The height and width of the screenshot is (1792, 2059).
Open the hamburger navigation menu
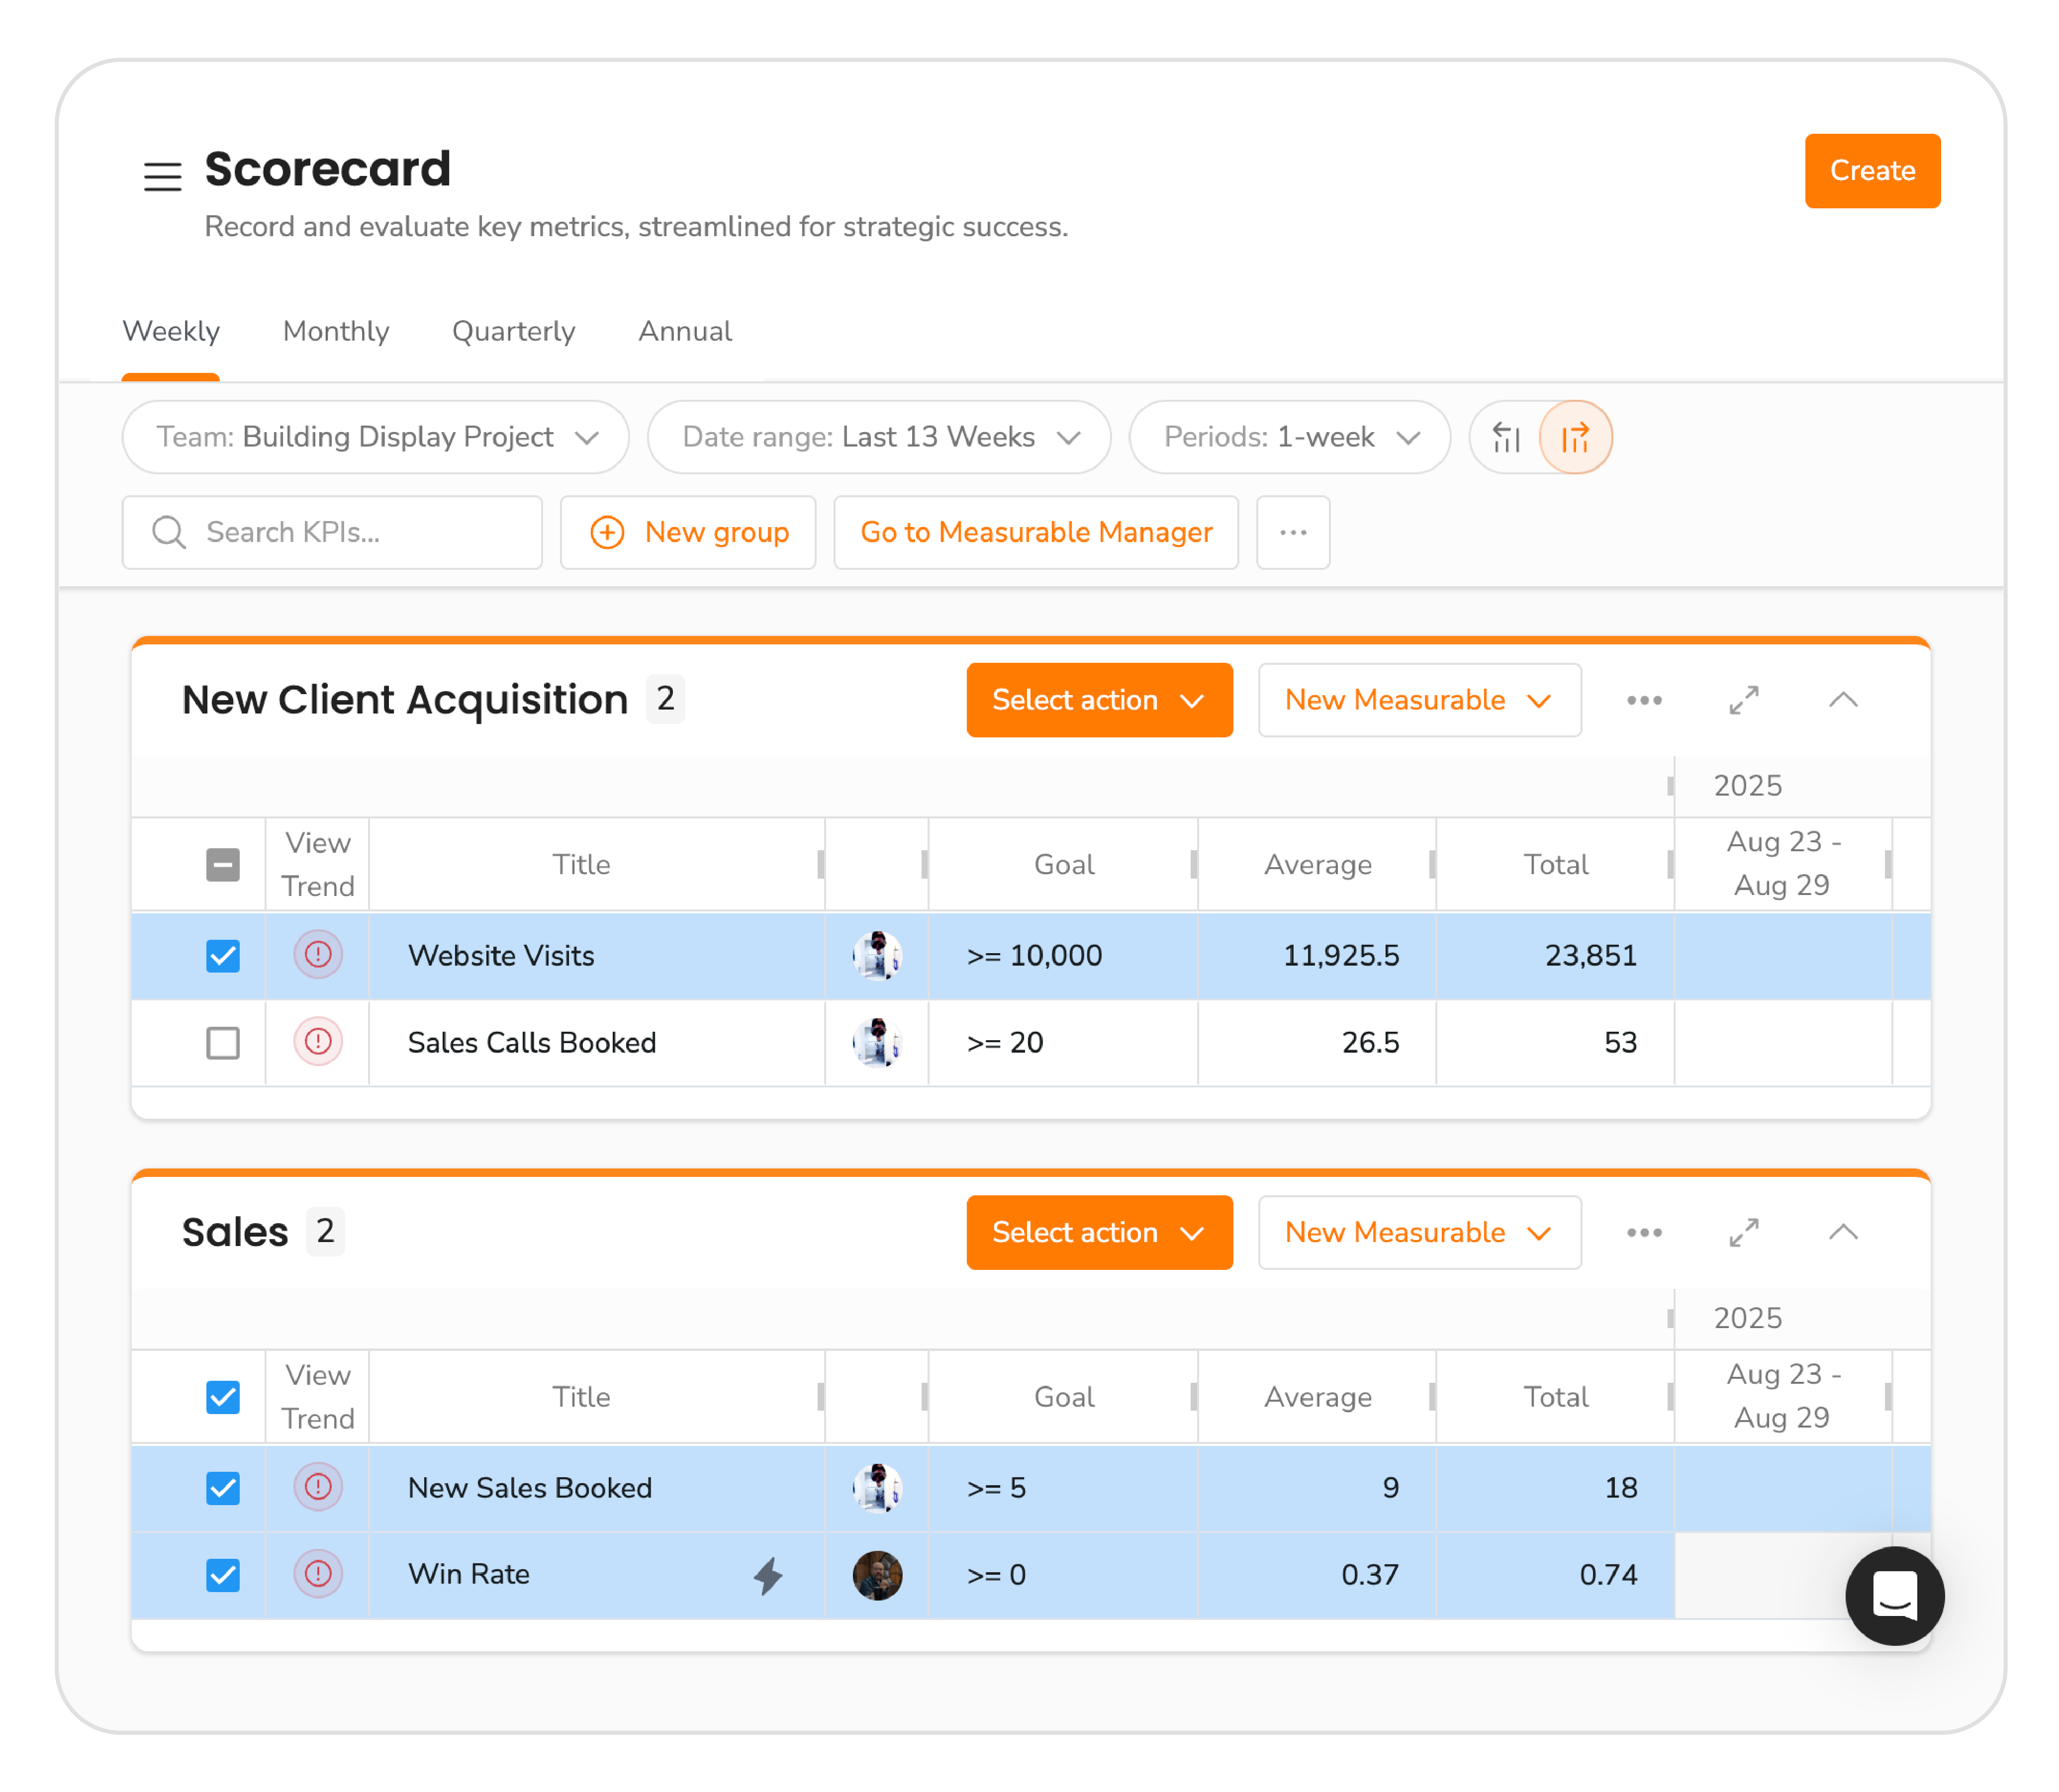pos(163,176)
